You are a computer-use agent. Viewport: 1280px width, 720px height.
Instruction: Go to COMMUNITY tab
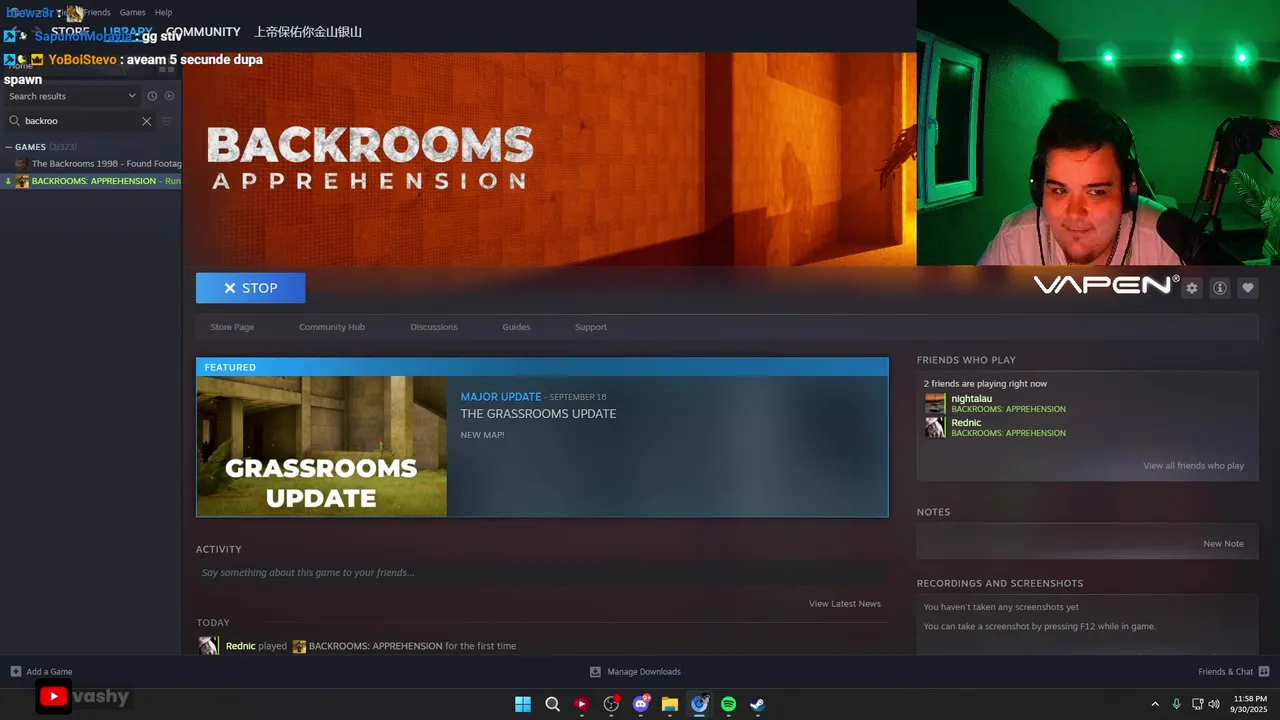[x=203, y=32]
